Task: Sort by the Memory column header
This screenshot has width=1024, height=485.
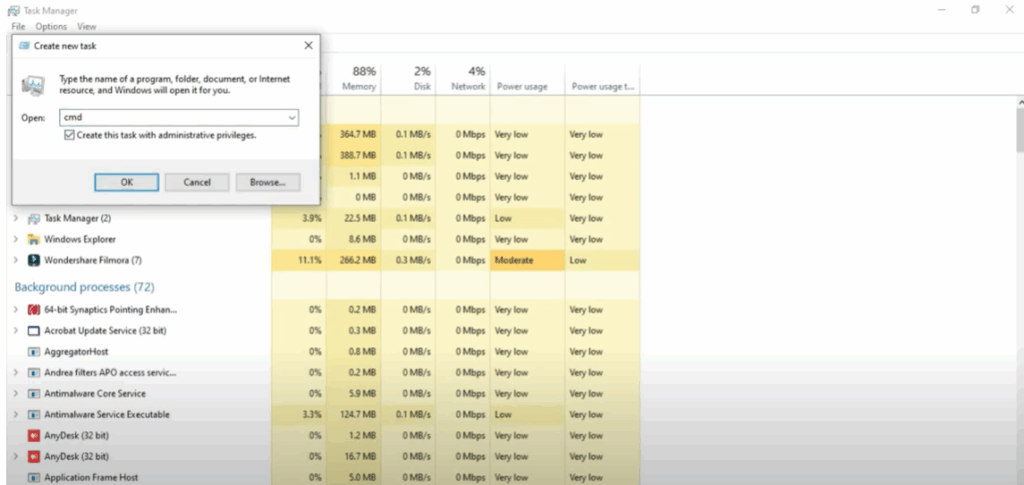Action: (354, 79)
